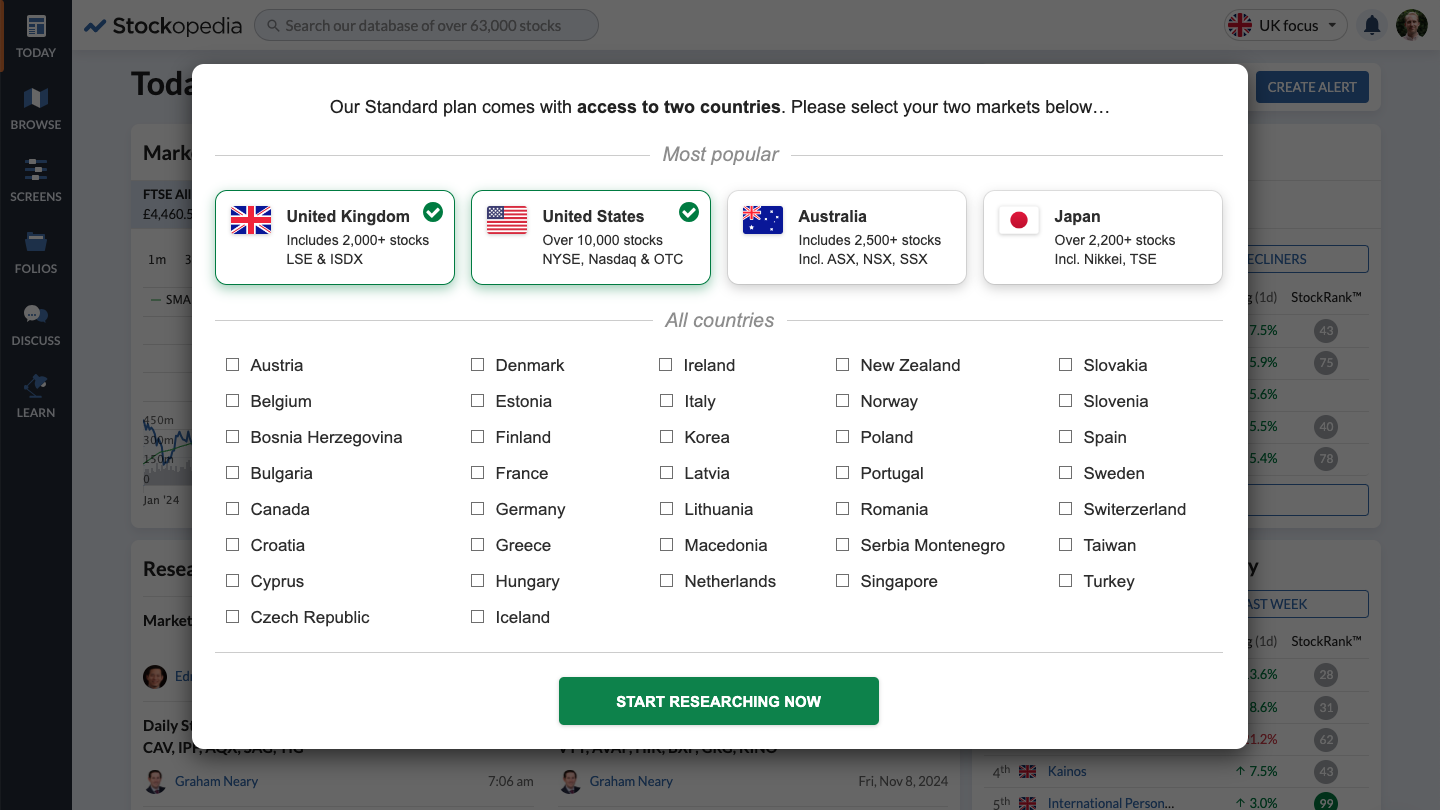
Task: Tick the Switzerland checkbox
Action: click(1065, 509)
